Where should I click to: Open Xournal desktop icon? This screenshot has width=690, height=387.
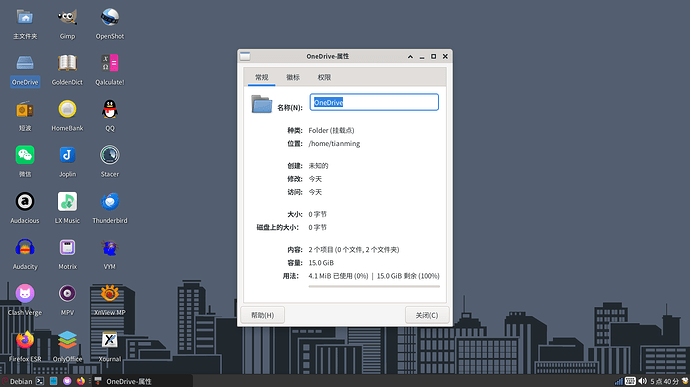click(110, 340)
